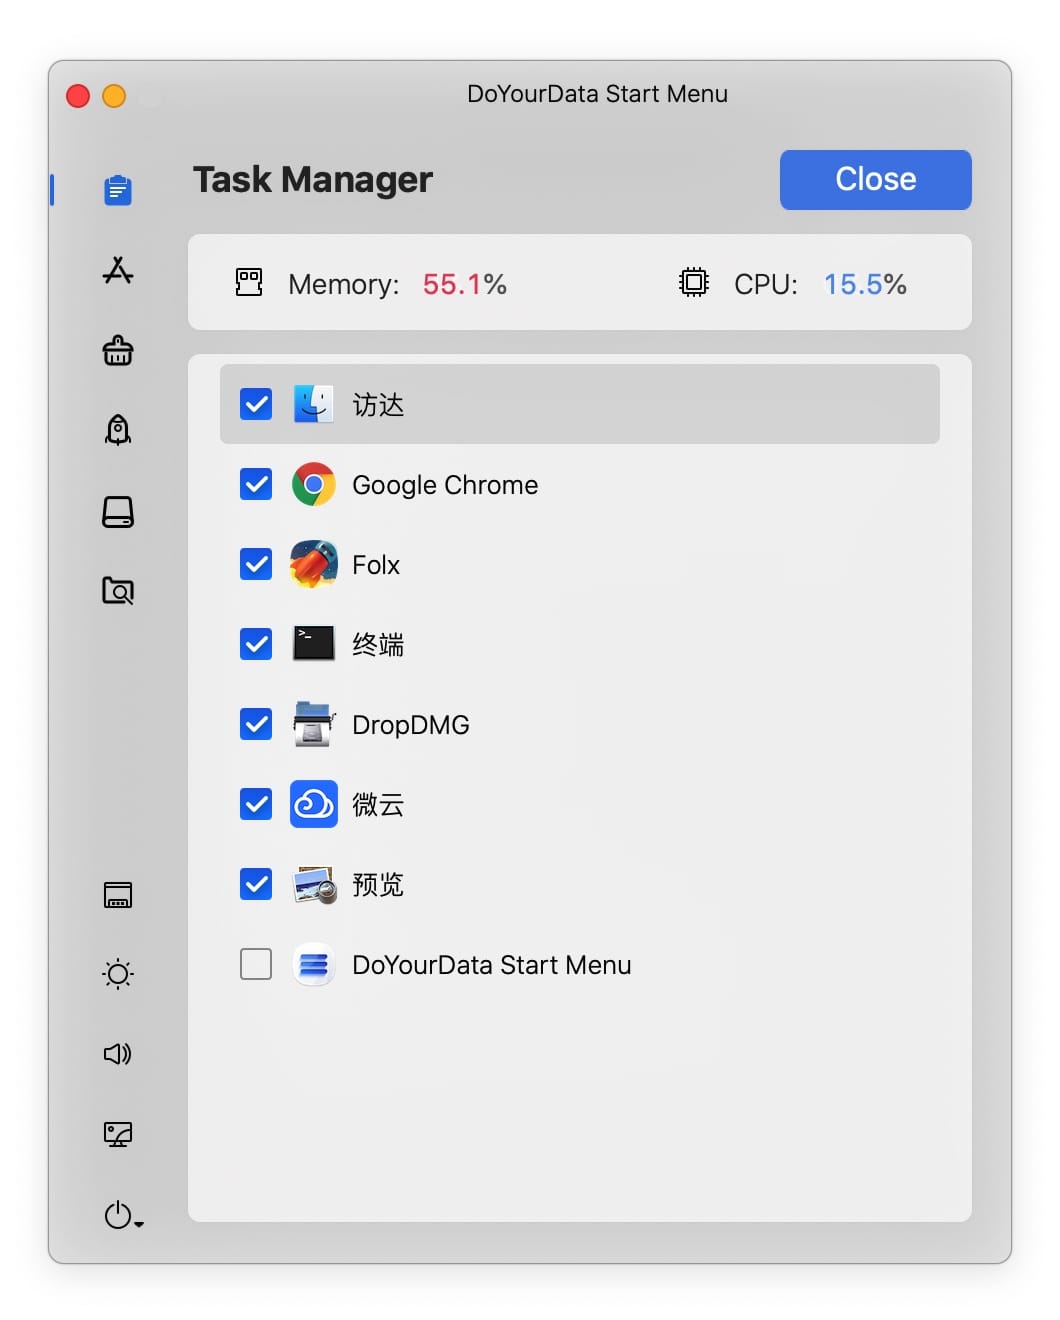Click the blue Close button
The height and width of the screenshot is (1320, 1060).
click(x=875, y=180)
